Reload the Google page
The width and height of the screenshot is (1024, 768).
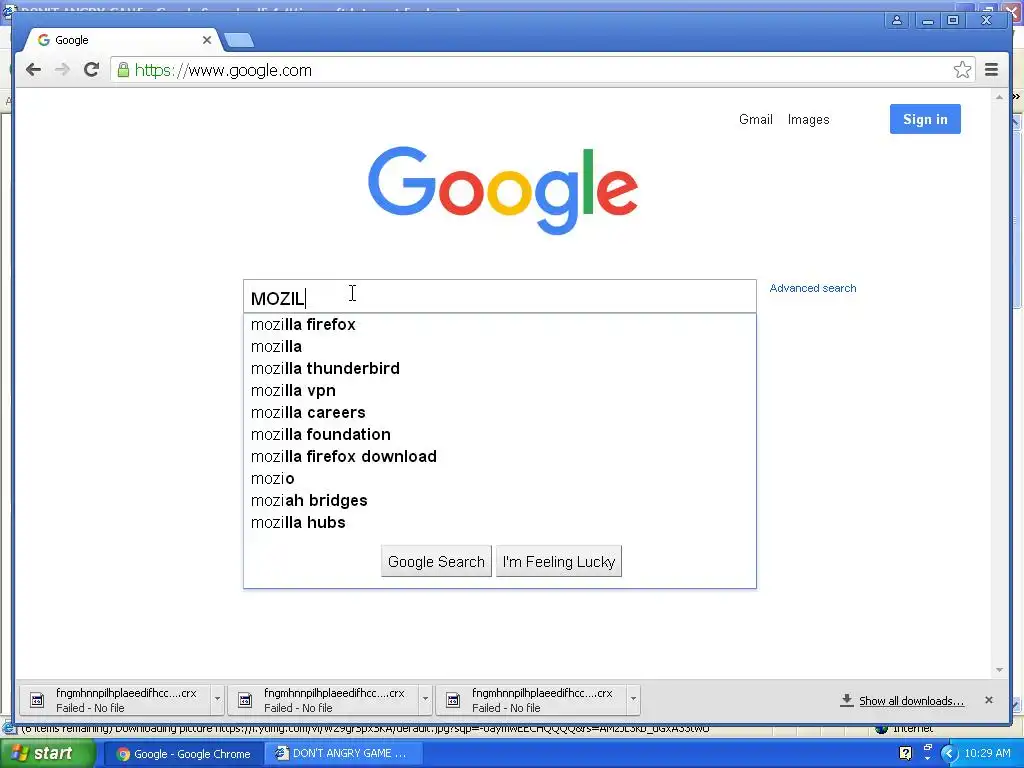[x=91, y=70]
